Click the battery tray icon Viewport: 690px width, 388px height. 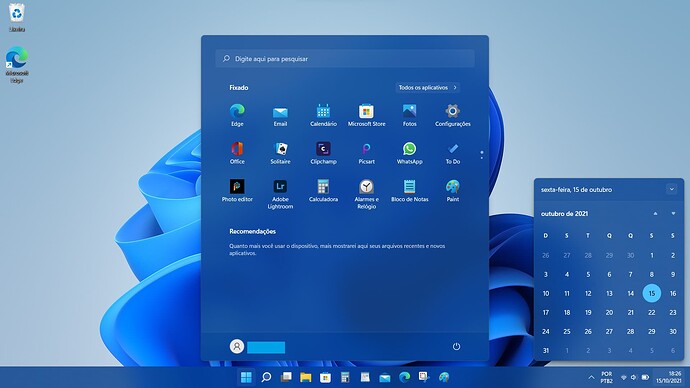[x=646, y=377]
